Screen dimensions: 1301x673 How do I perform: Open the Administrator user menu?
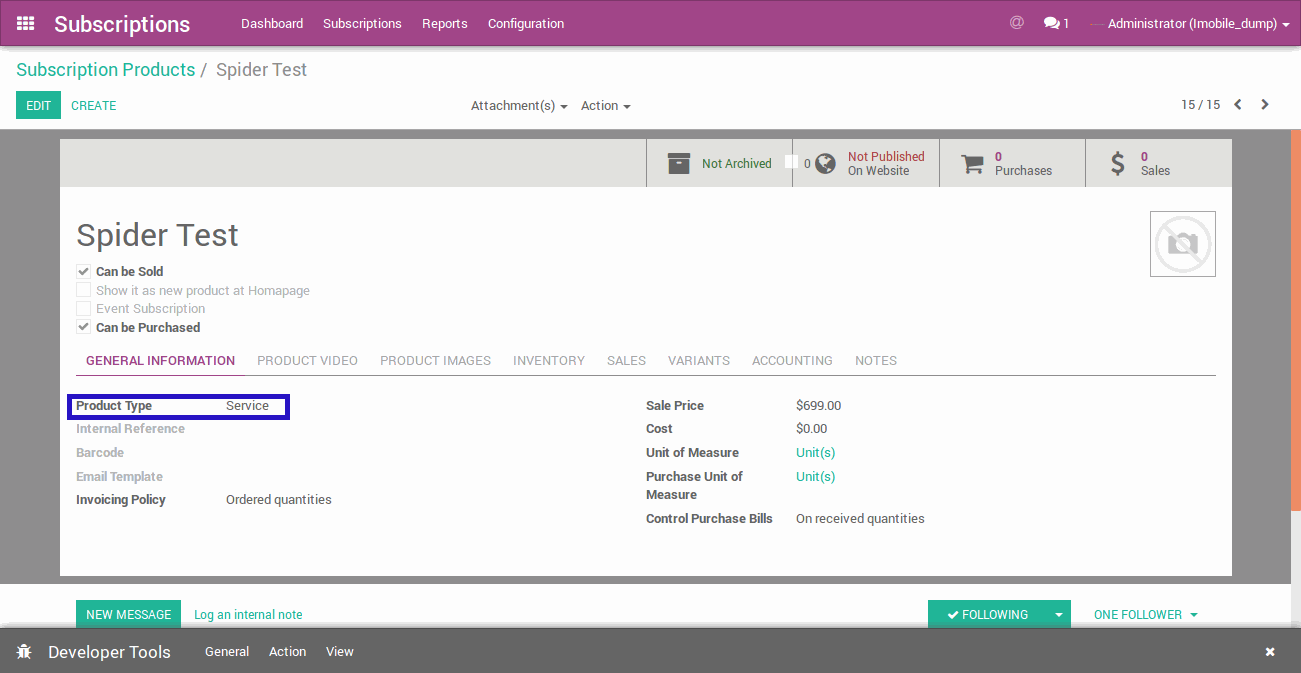click(1197, 23)
